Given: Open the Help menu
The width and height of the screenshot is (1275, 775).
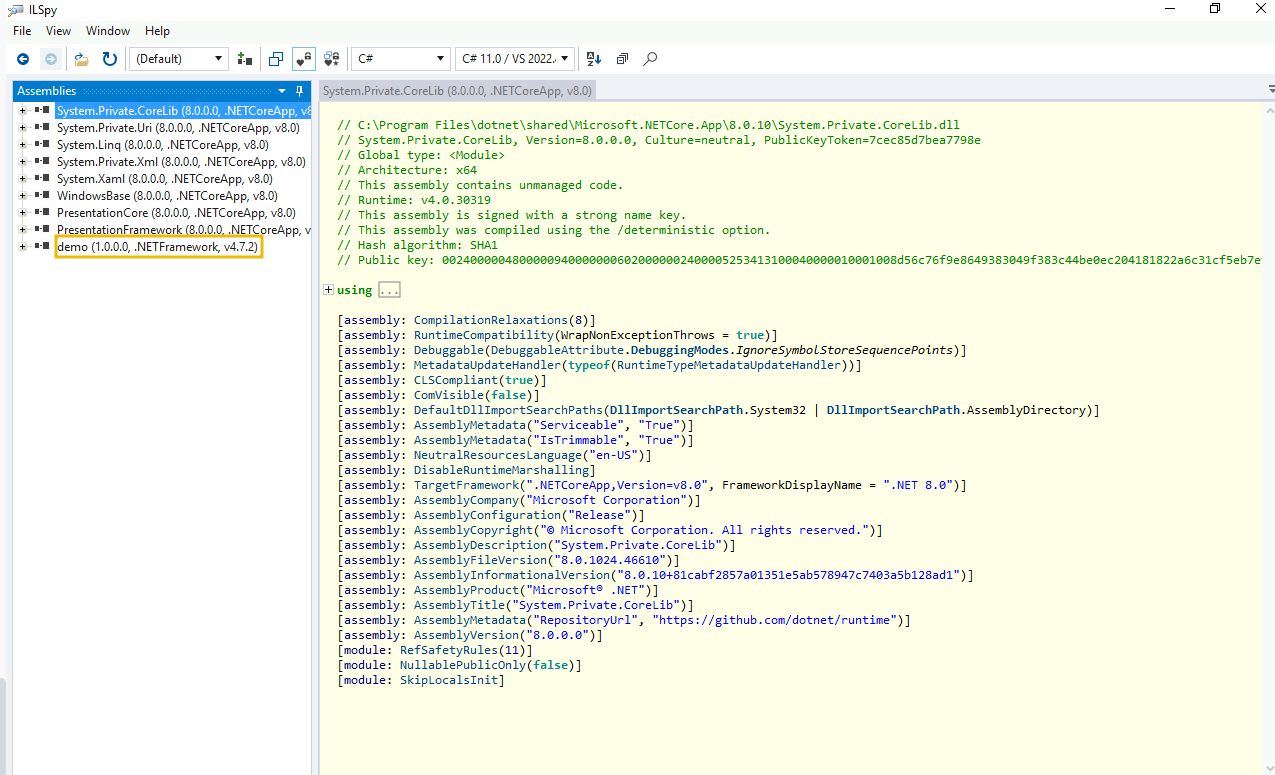Looking at the screenshot, I should click(x=157, y=31).
